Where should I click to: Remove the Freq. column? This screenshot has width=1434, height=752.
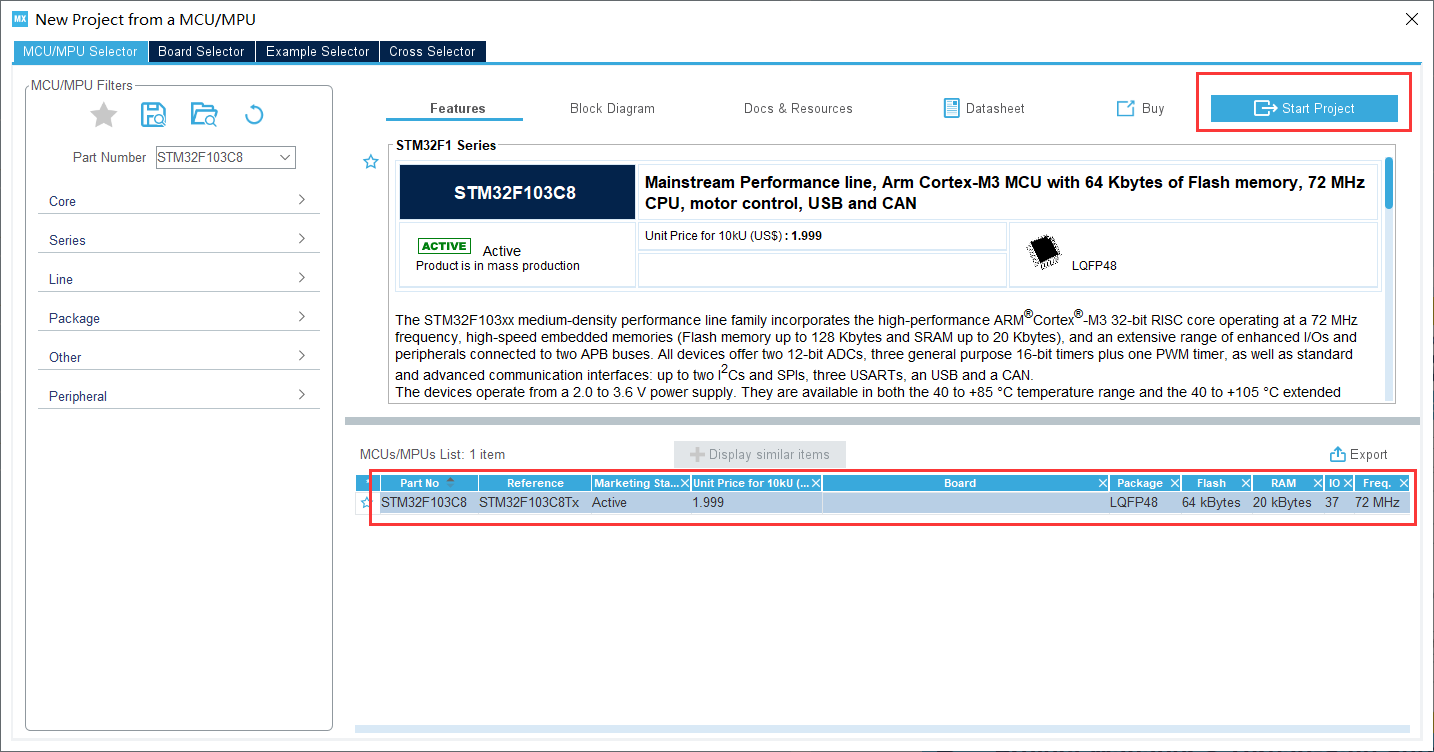1404,483
